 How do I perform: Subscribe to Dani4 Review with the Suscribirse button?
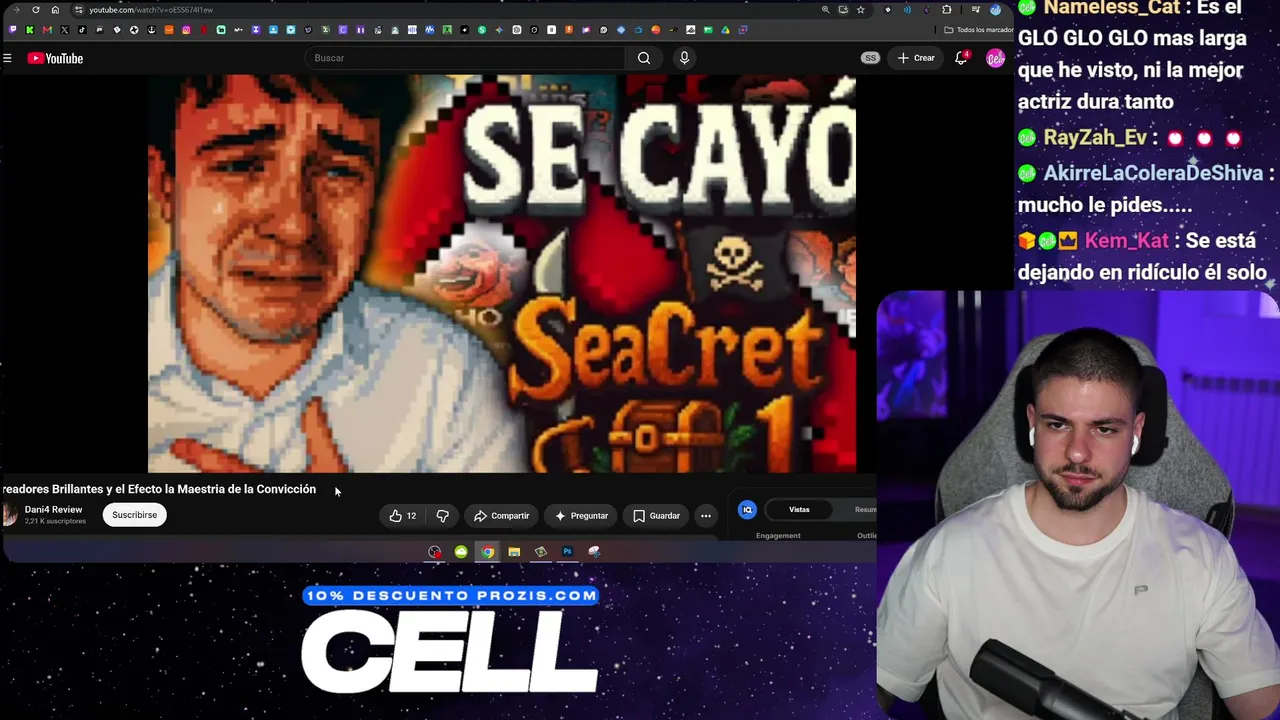click(134, 515)
